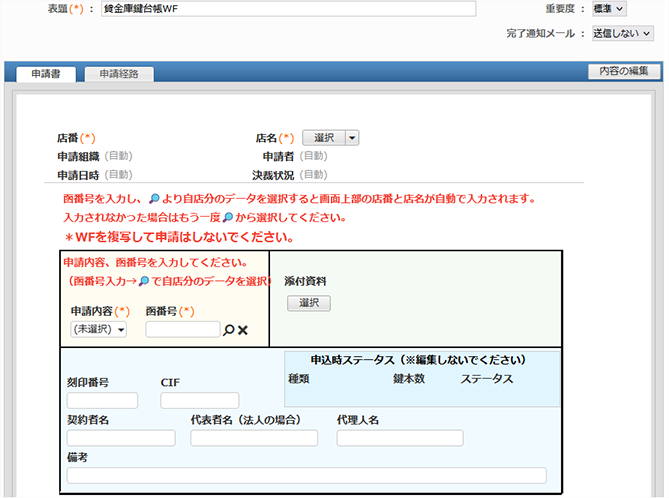
Task: Click the 契約者名 text box
Action: point(120,438)
